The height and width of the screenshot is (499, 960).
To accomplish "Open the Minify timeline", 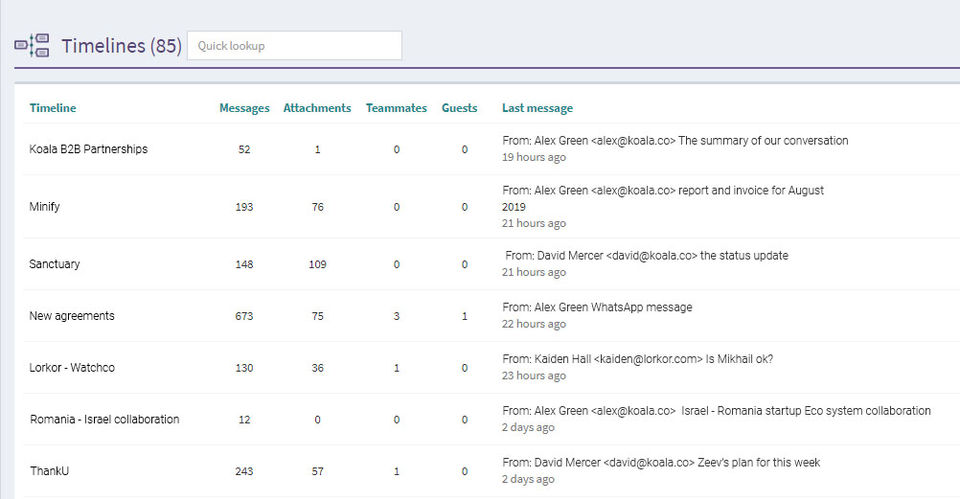I will click(x=45, y=207).
